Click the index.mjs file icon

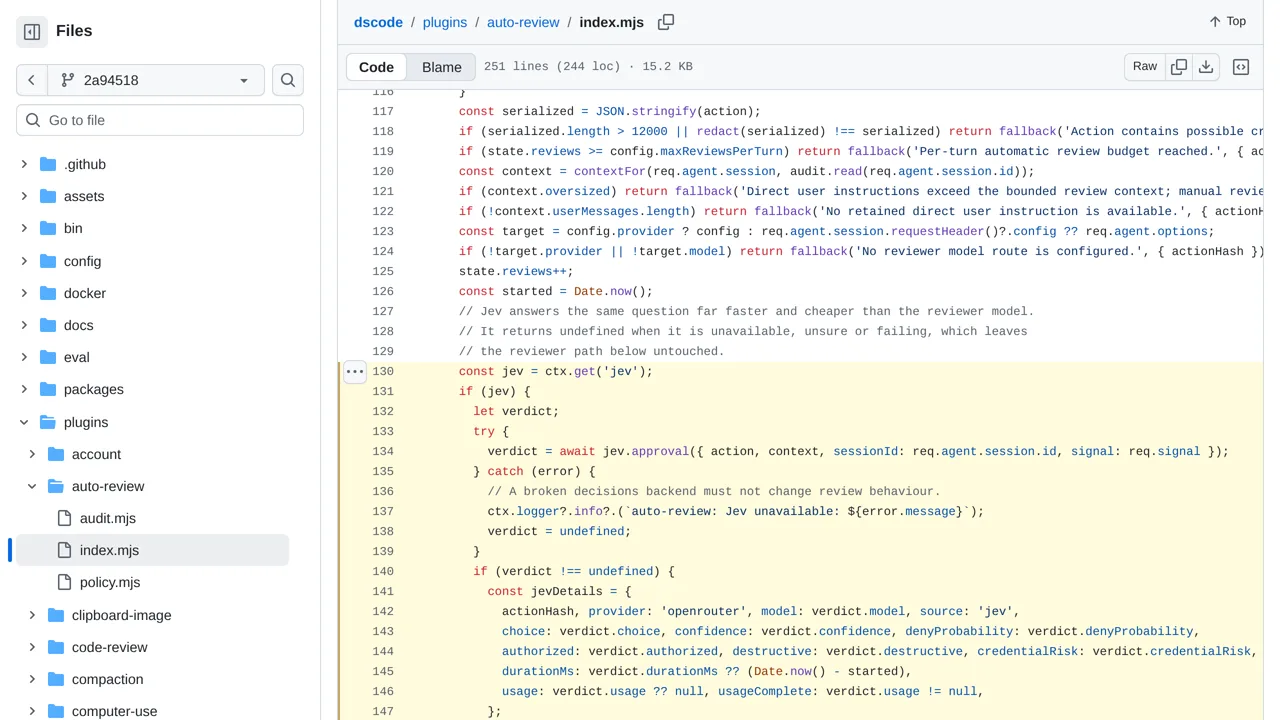64,550
